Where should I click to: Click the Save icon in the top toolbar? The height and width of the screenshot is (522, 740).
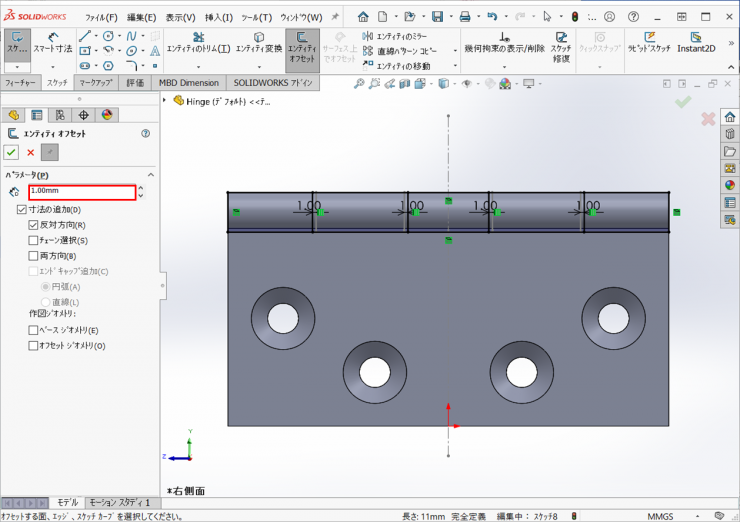tap(438, 17)
